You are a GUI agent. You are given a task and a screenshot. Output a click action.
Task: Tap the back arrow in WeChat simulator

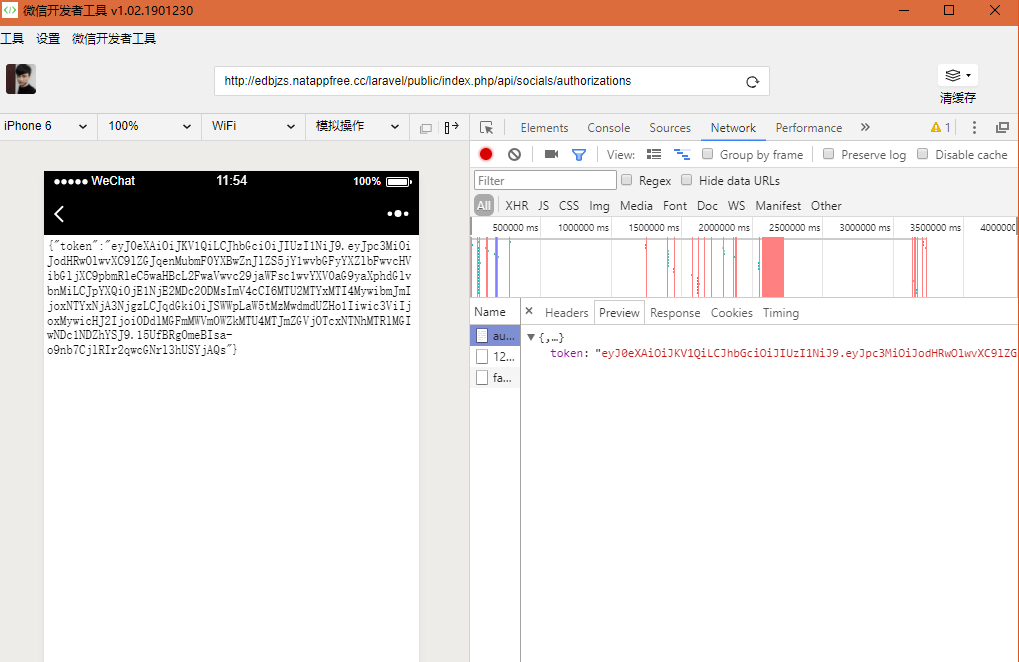[59, 214]
